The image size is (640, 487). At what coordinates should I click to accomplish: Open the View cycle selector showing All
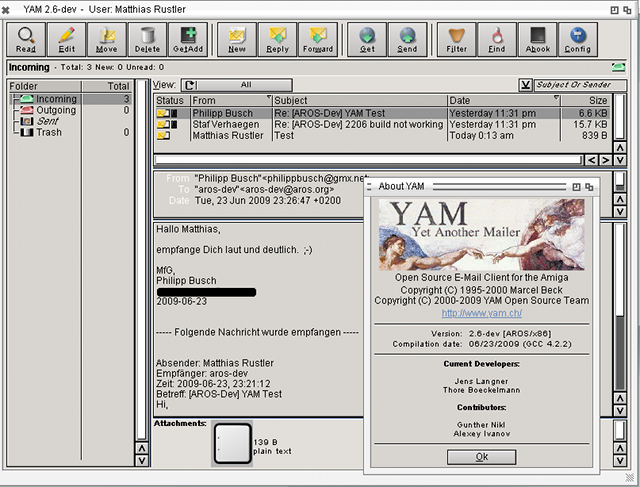[x=236, y=85]
